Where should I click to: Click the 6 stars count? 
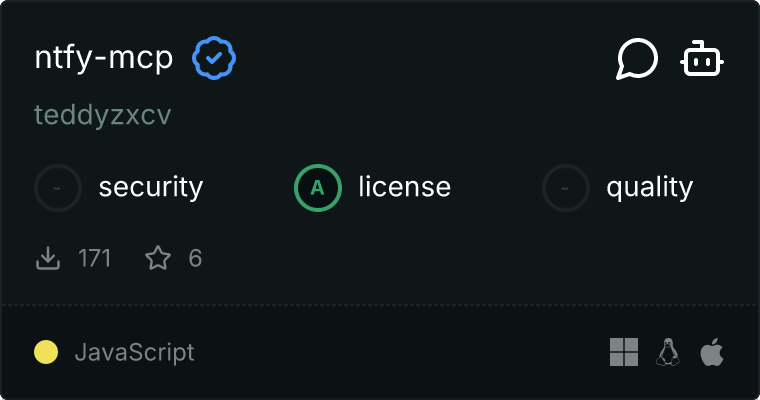tap(195, 259)
